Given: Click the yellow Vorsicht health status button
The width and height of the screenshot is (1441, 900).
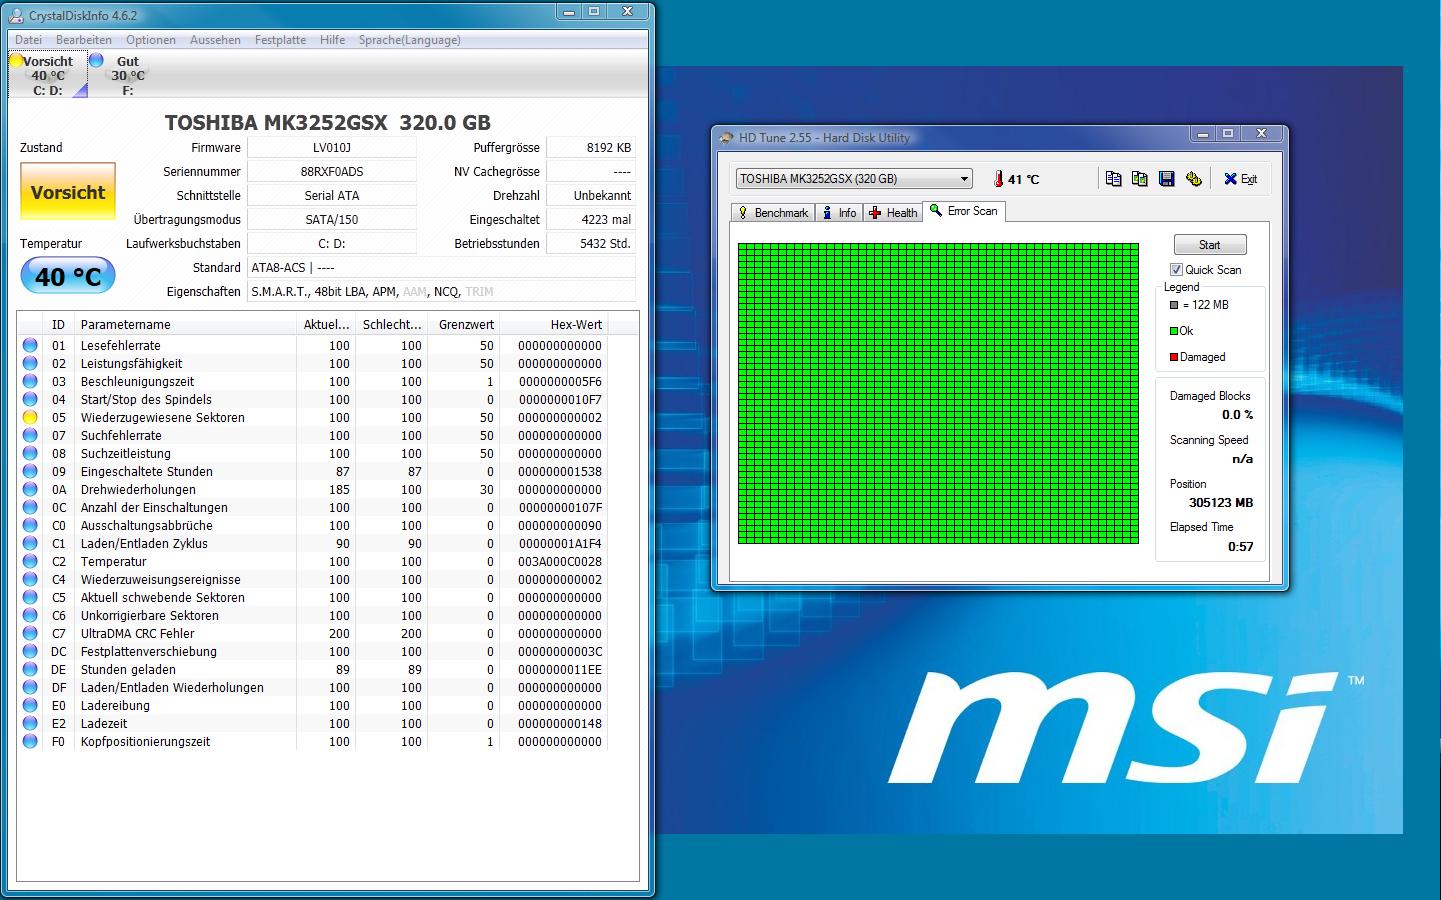Looking at the screenshot, I should pyautogui.click(x=68, y=192).
